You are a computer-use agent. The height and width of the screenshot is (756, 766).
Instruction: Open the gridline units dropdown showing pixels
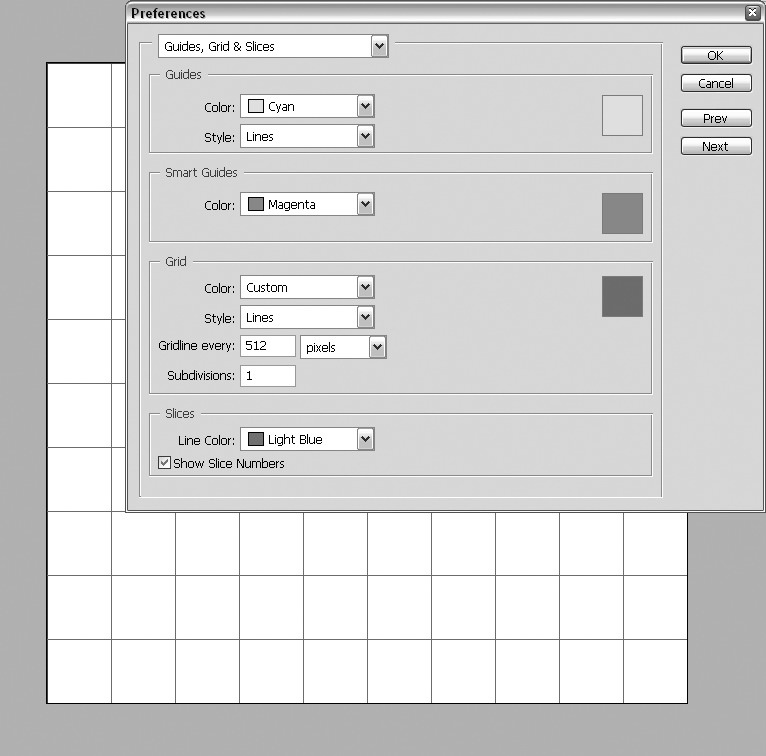coord(343,347)
